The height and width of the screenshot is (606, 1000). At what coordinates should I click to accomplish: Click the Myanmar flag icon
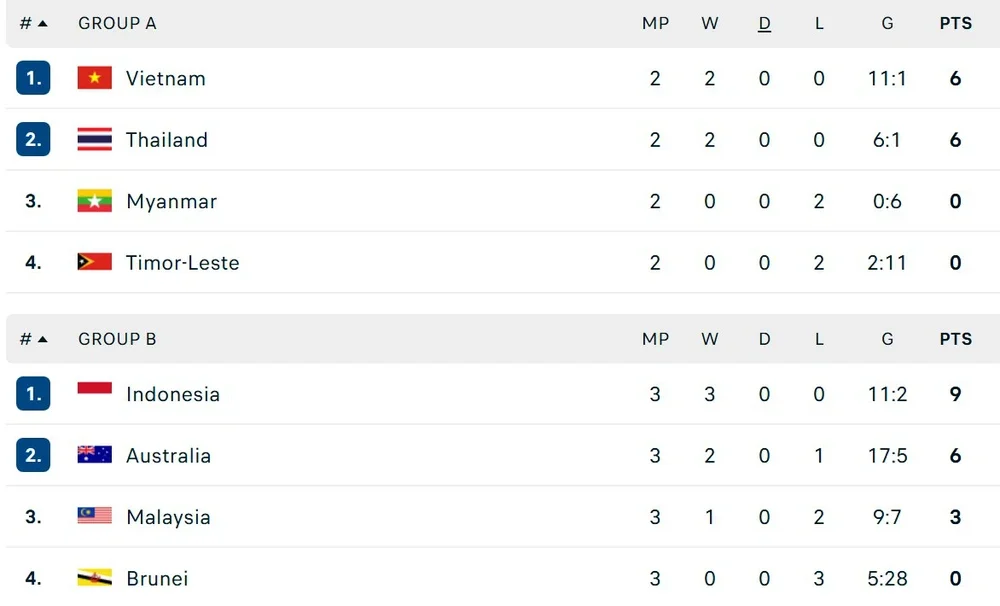point(94,201)
